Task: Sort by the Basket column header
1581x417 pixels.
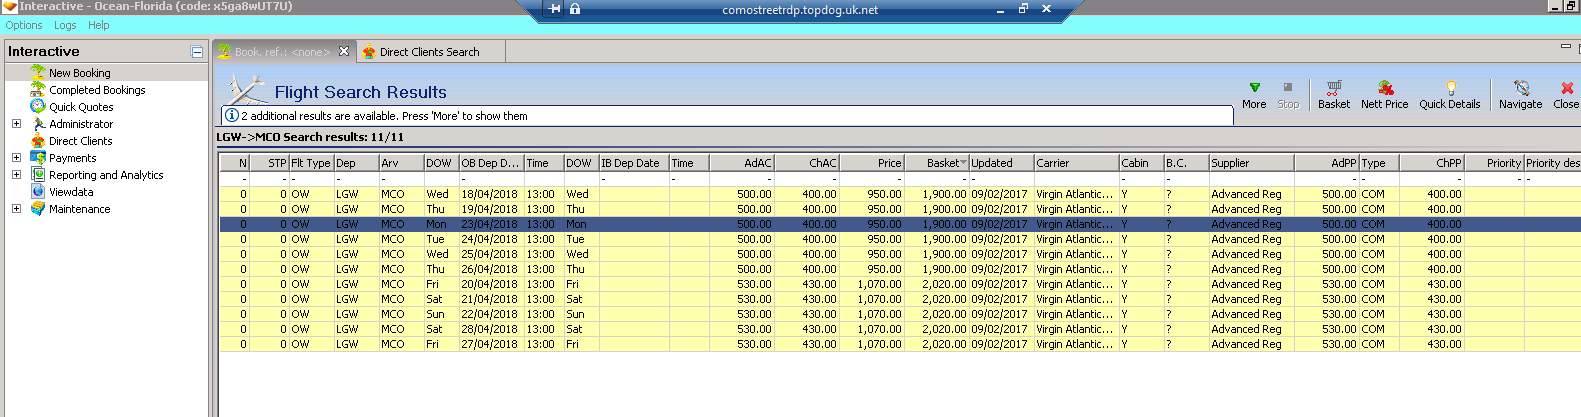Action: 937,163
